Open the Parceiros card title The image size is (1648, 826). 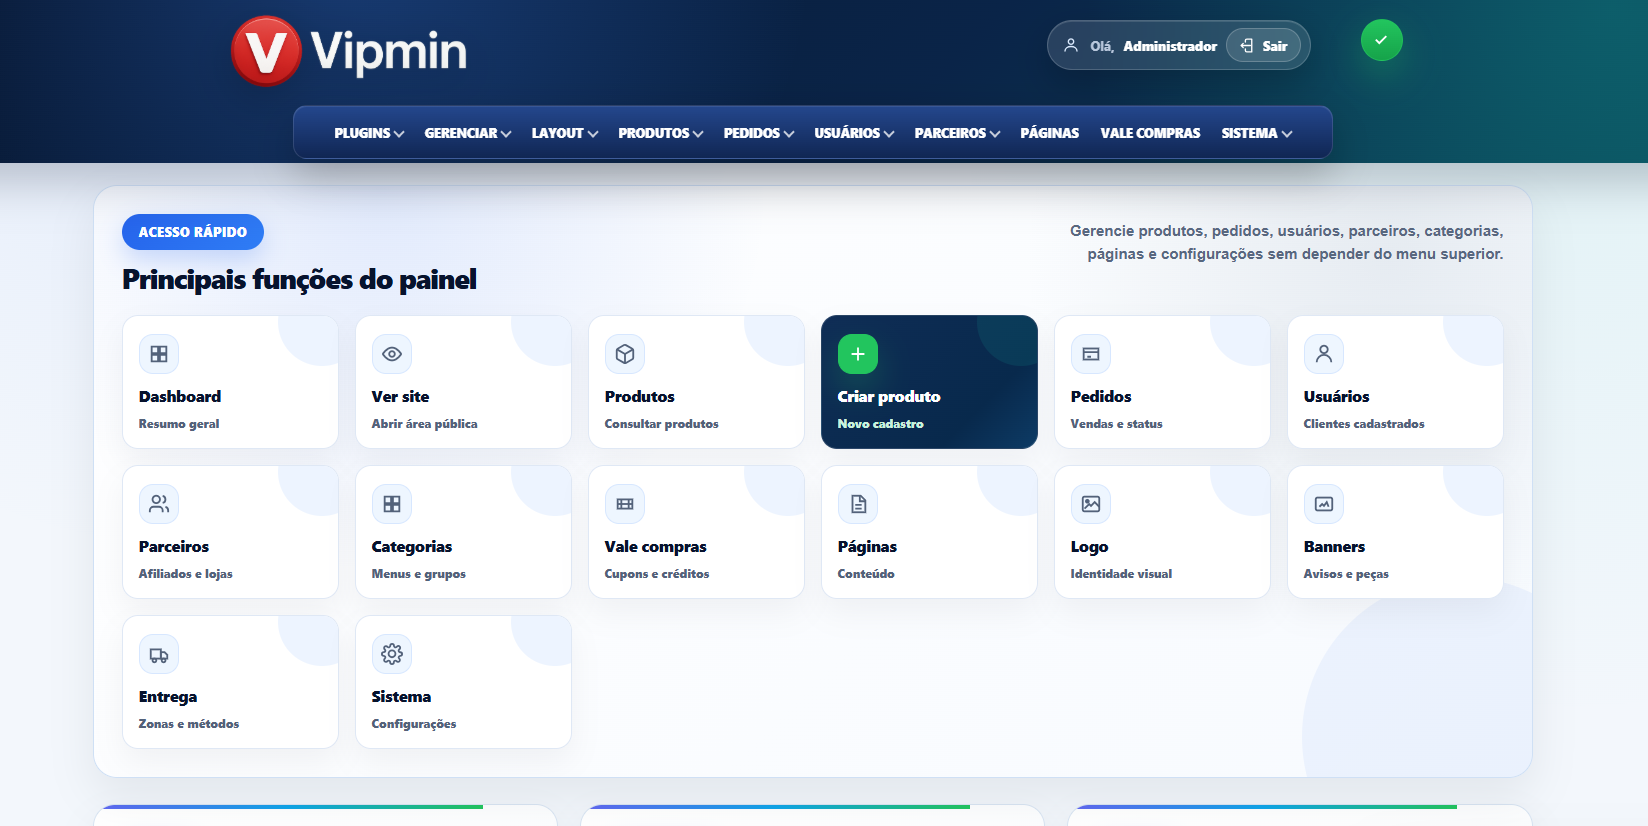click(x=174, y=547)
